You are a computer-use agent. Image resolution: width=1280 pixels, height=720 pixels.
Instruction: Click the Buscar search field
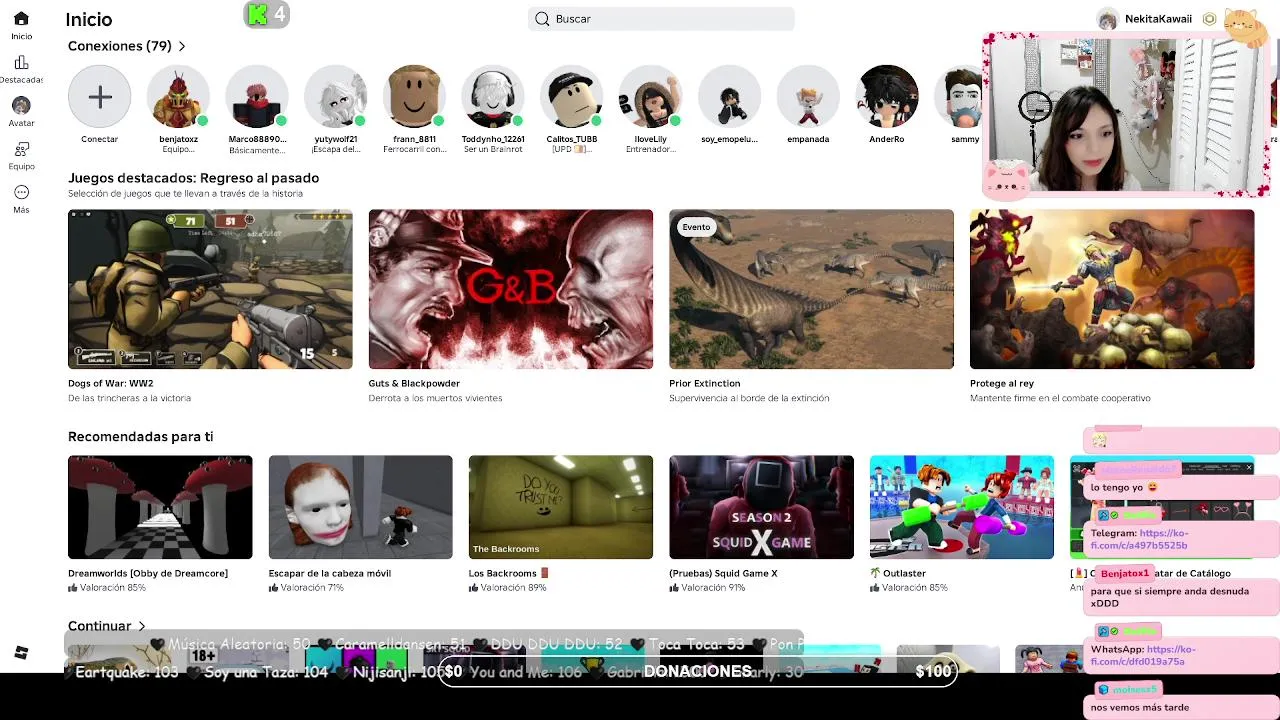(x=661, y=19)
